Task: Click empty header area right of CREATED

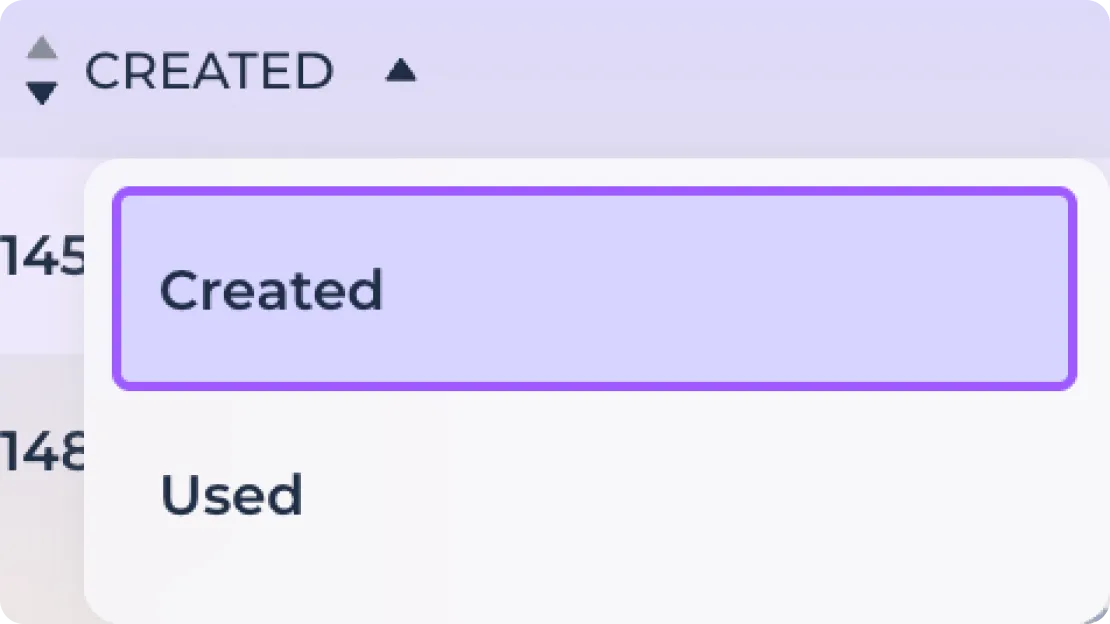Action: (x=765, y=71)
